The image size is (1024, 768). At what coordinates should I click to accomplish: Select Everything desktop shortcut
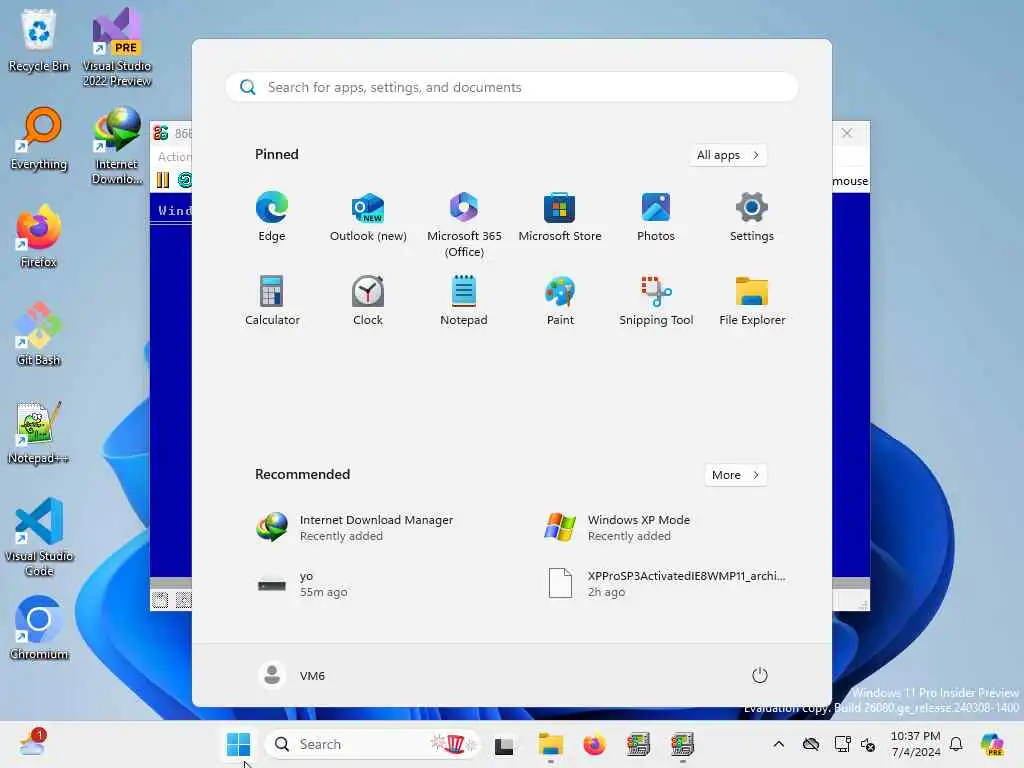(x=39, y=139)
